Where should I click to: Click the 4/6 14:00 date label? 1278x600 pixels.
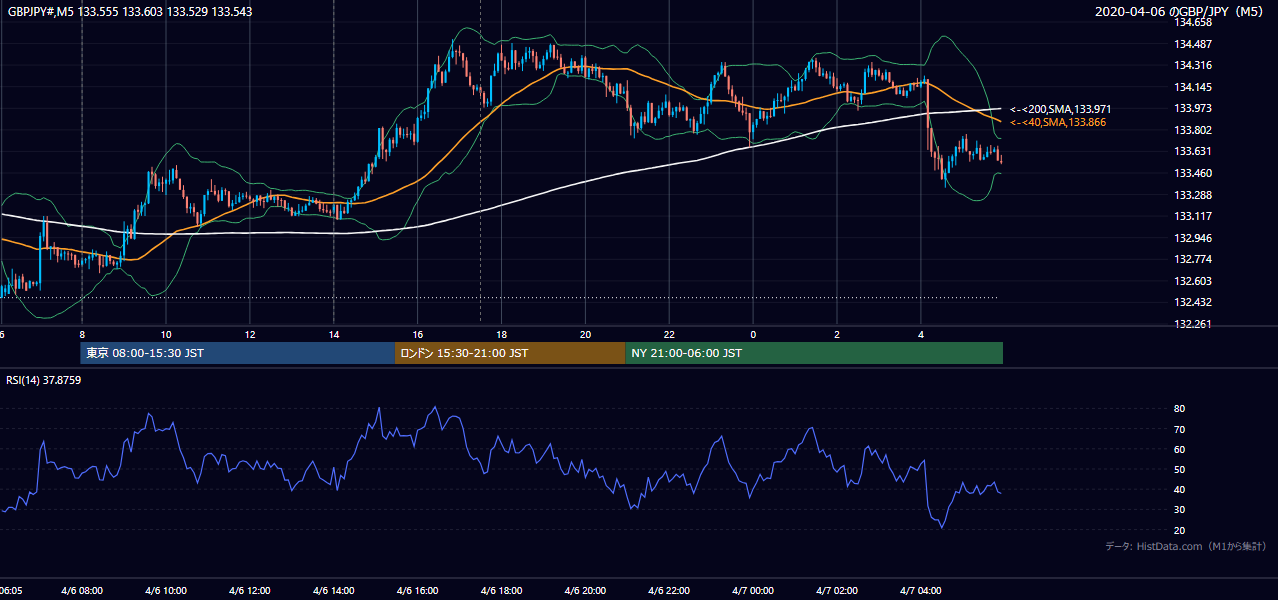pos(334,591)
